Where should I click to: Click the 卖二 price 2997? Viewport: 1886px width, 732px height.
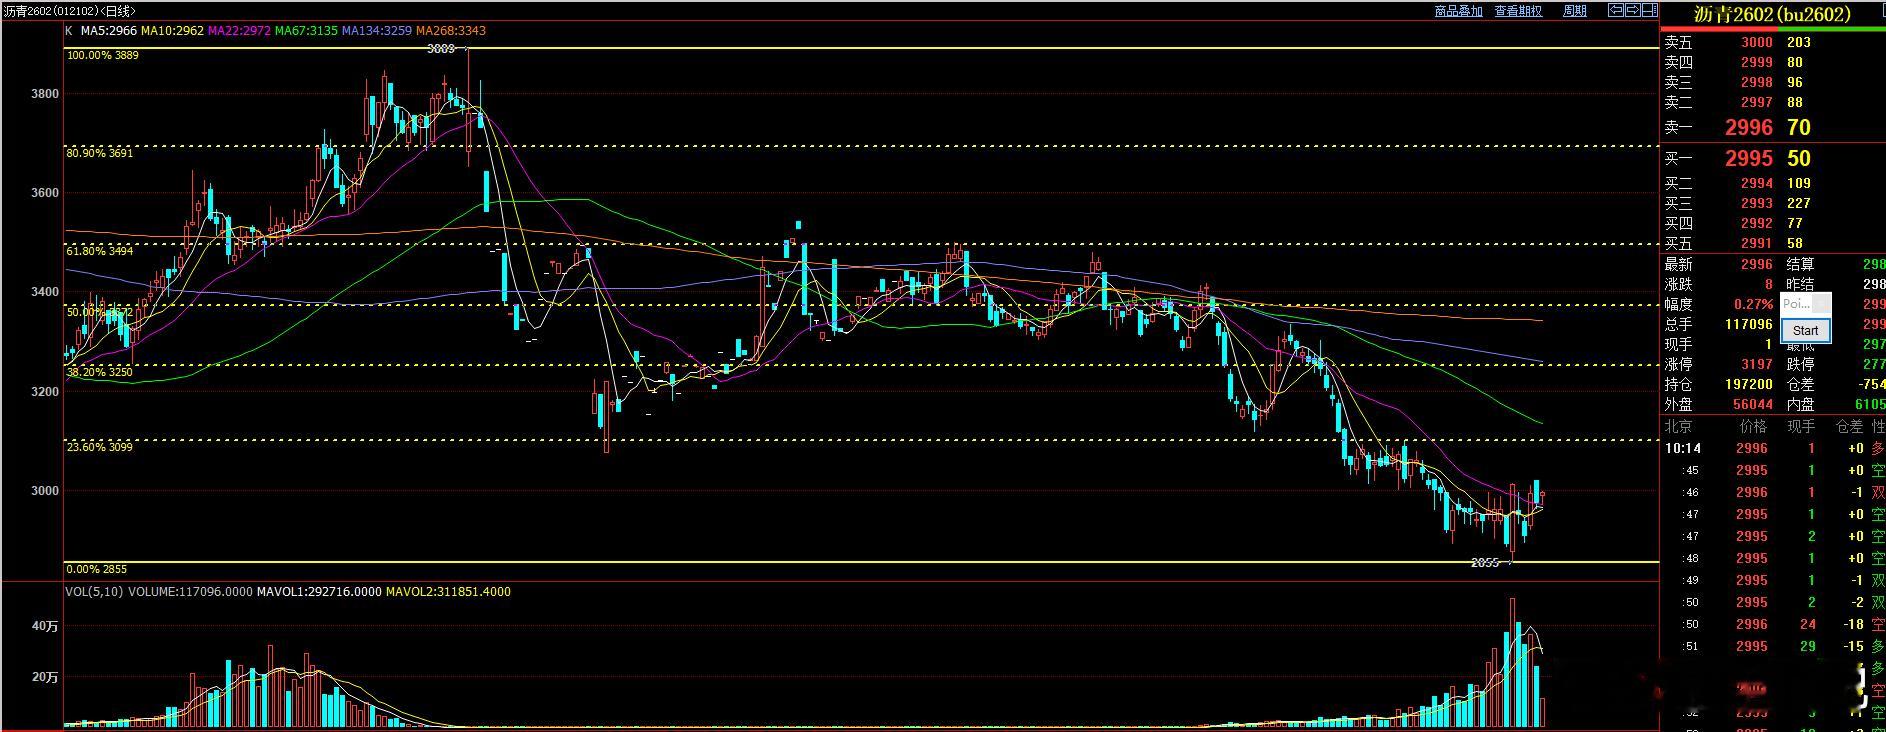[x=1756, y=102]
